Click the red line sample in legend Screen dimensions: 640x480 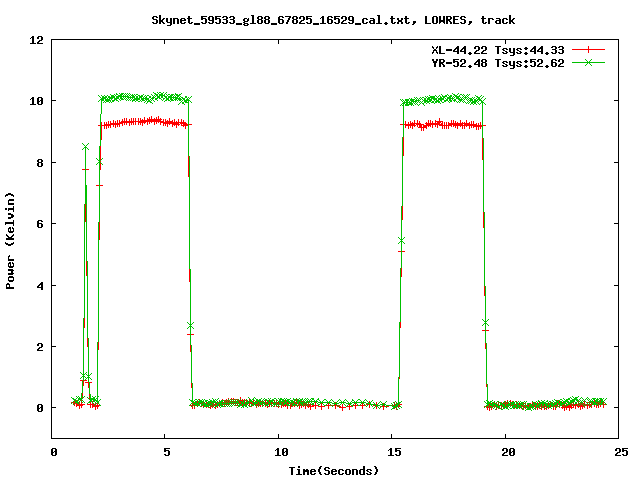[588, 50]
